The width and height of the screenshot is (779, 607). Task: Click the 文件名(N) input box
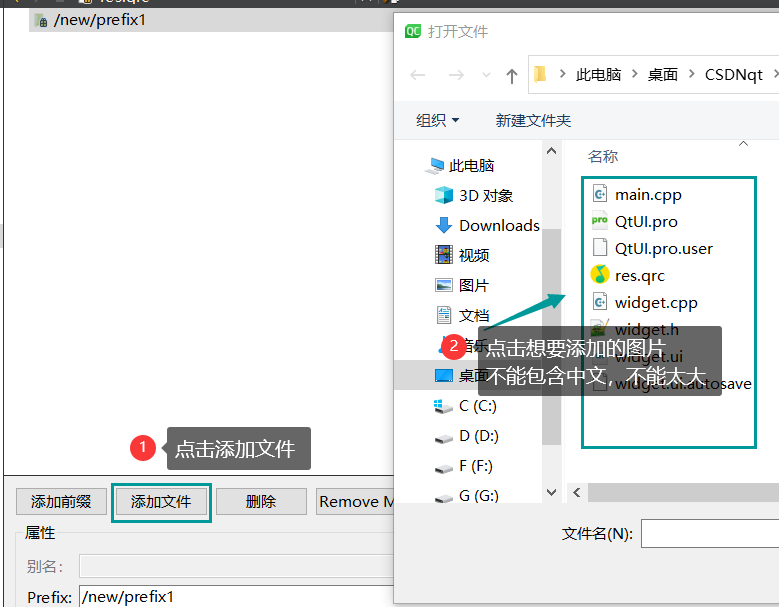pyautogui.click(x=710, y=533)
